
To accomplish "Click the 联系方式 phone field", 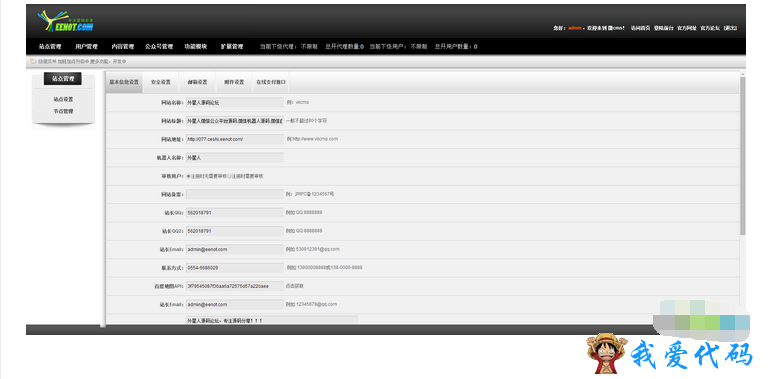I will pos(234,268).
